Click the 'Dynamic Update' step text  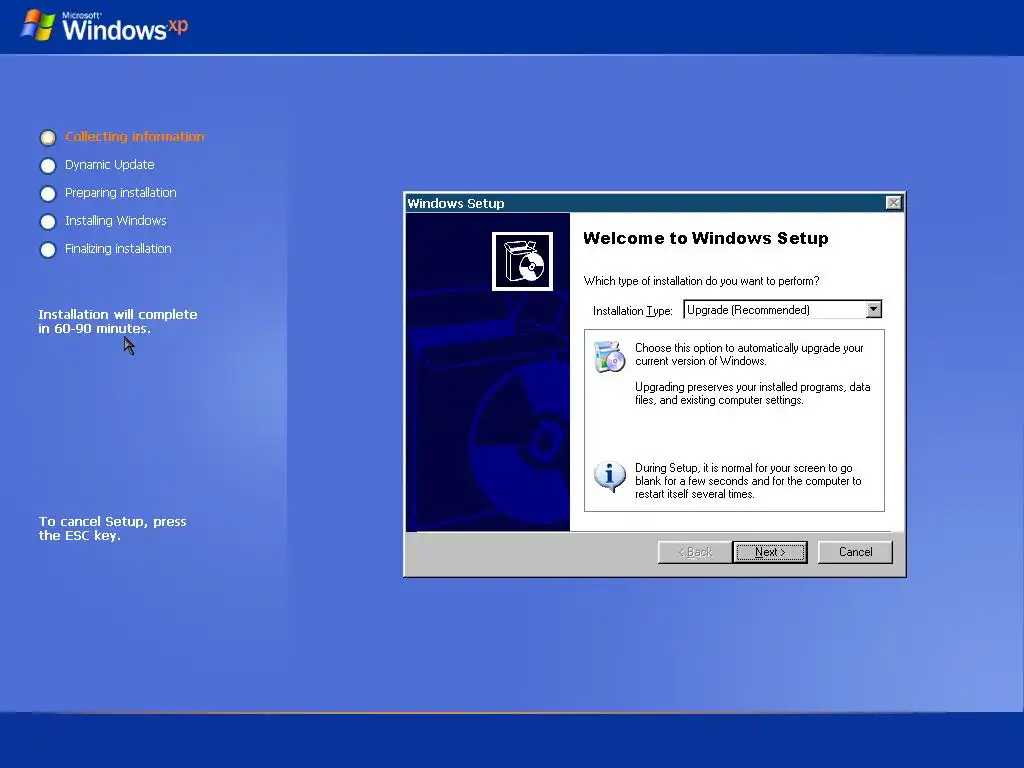(x=110, y=165)
